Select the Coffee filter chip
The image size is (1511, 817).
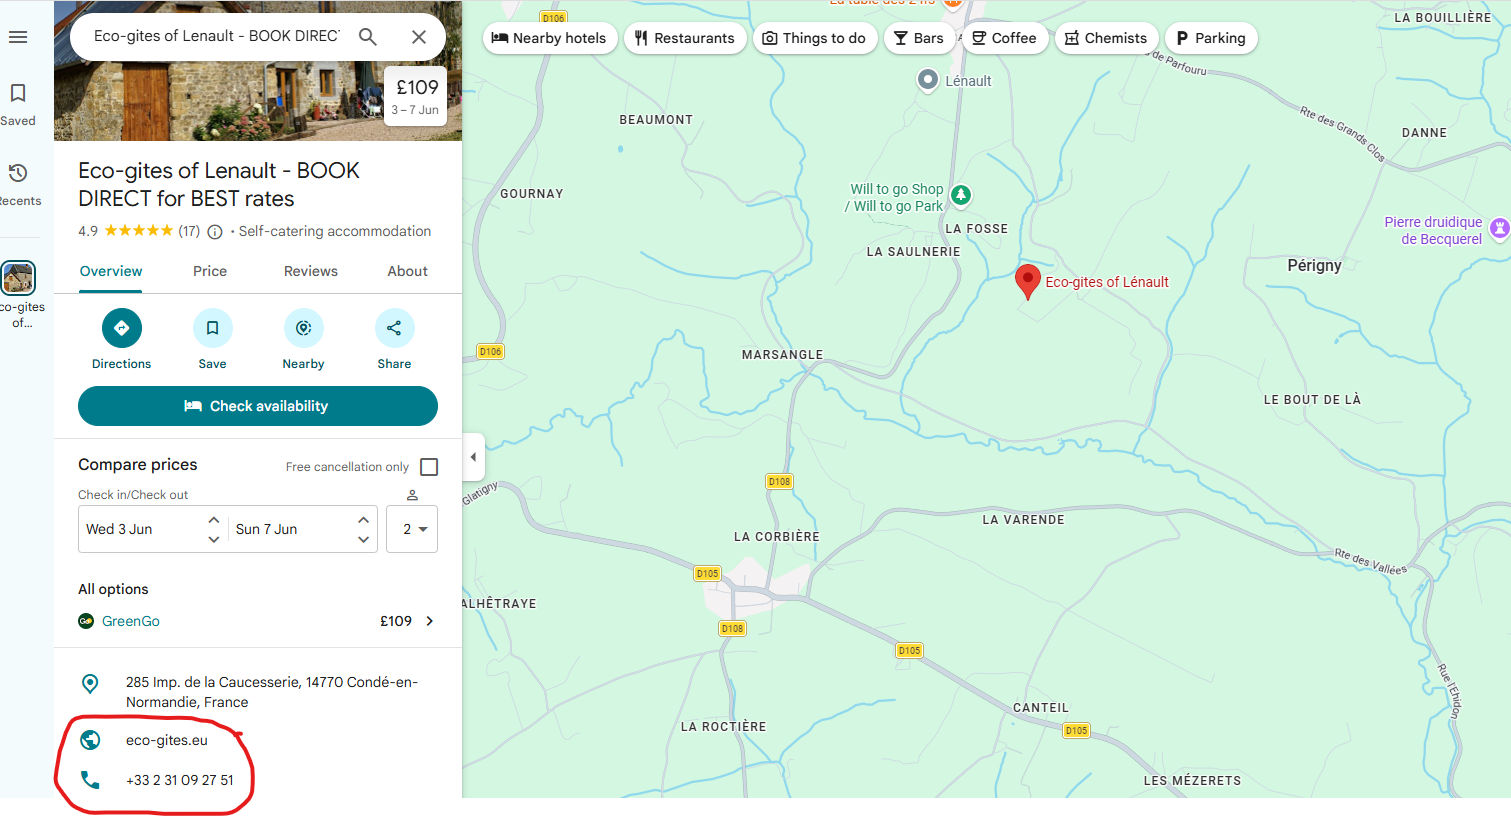coord(1005,38)
